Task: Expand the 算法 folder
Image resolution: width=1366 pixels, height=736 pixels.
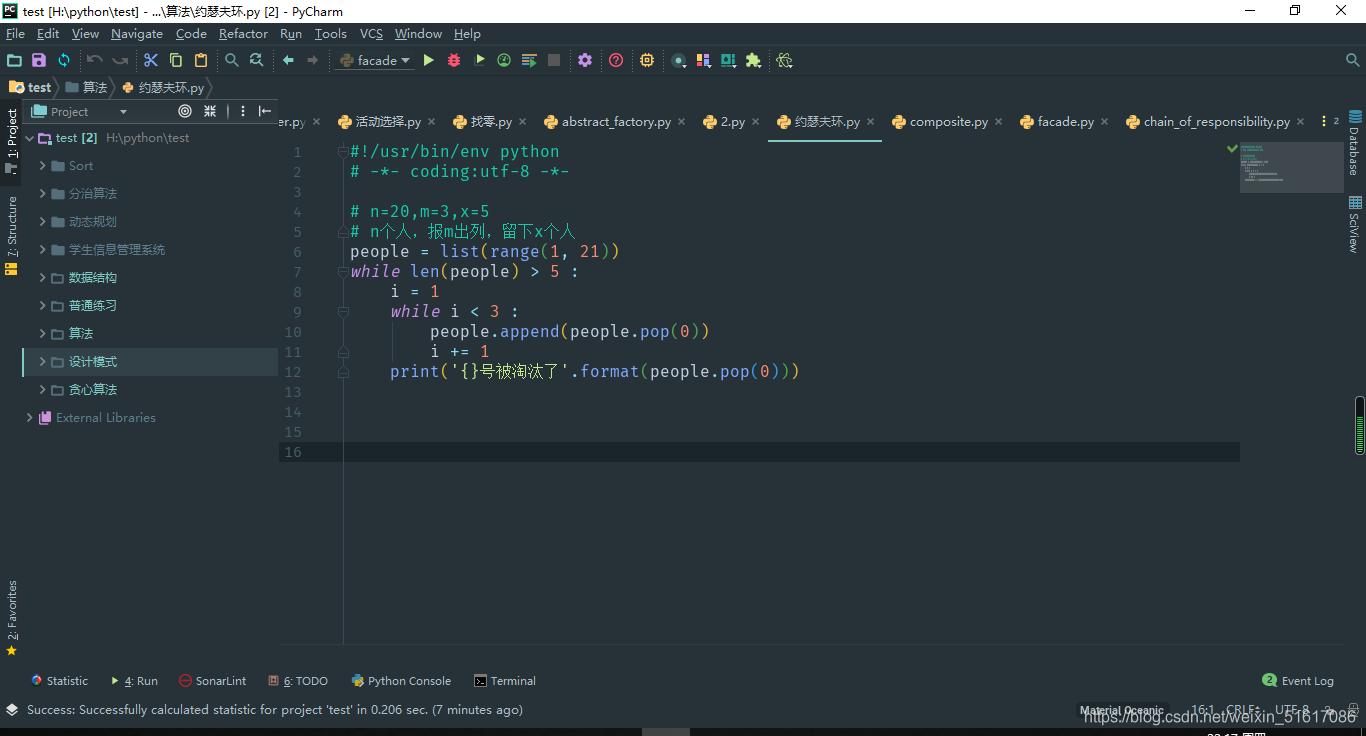Action: coord(43,334)
